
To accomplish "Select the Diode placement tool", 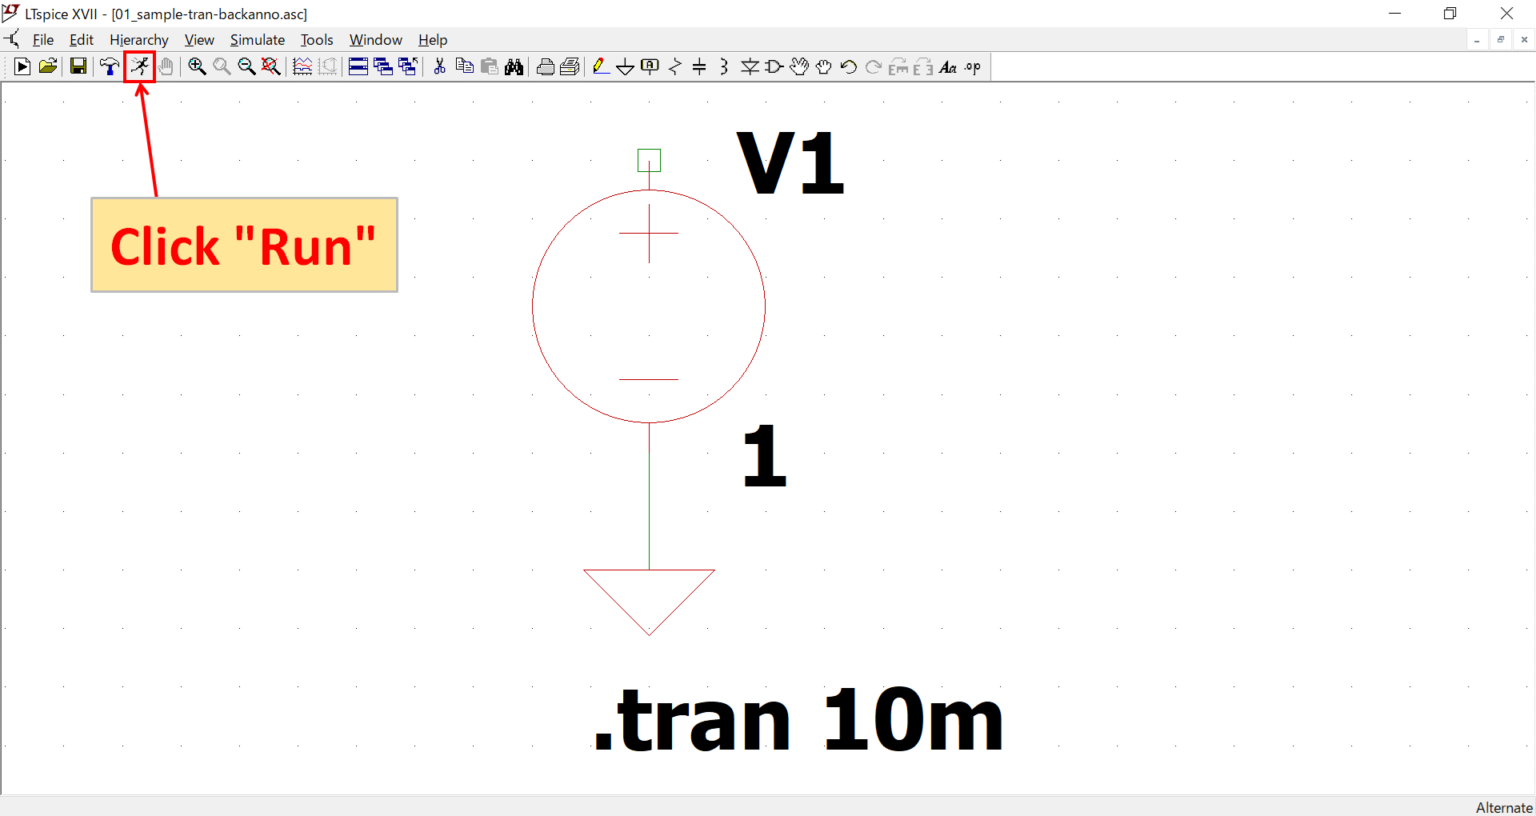I will [x=748, y=66].
